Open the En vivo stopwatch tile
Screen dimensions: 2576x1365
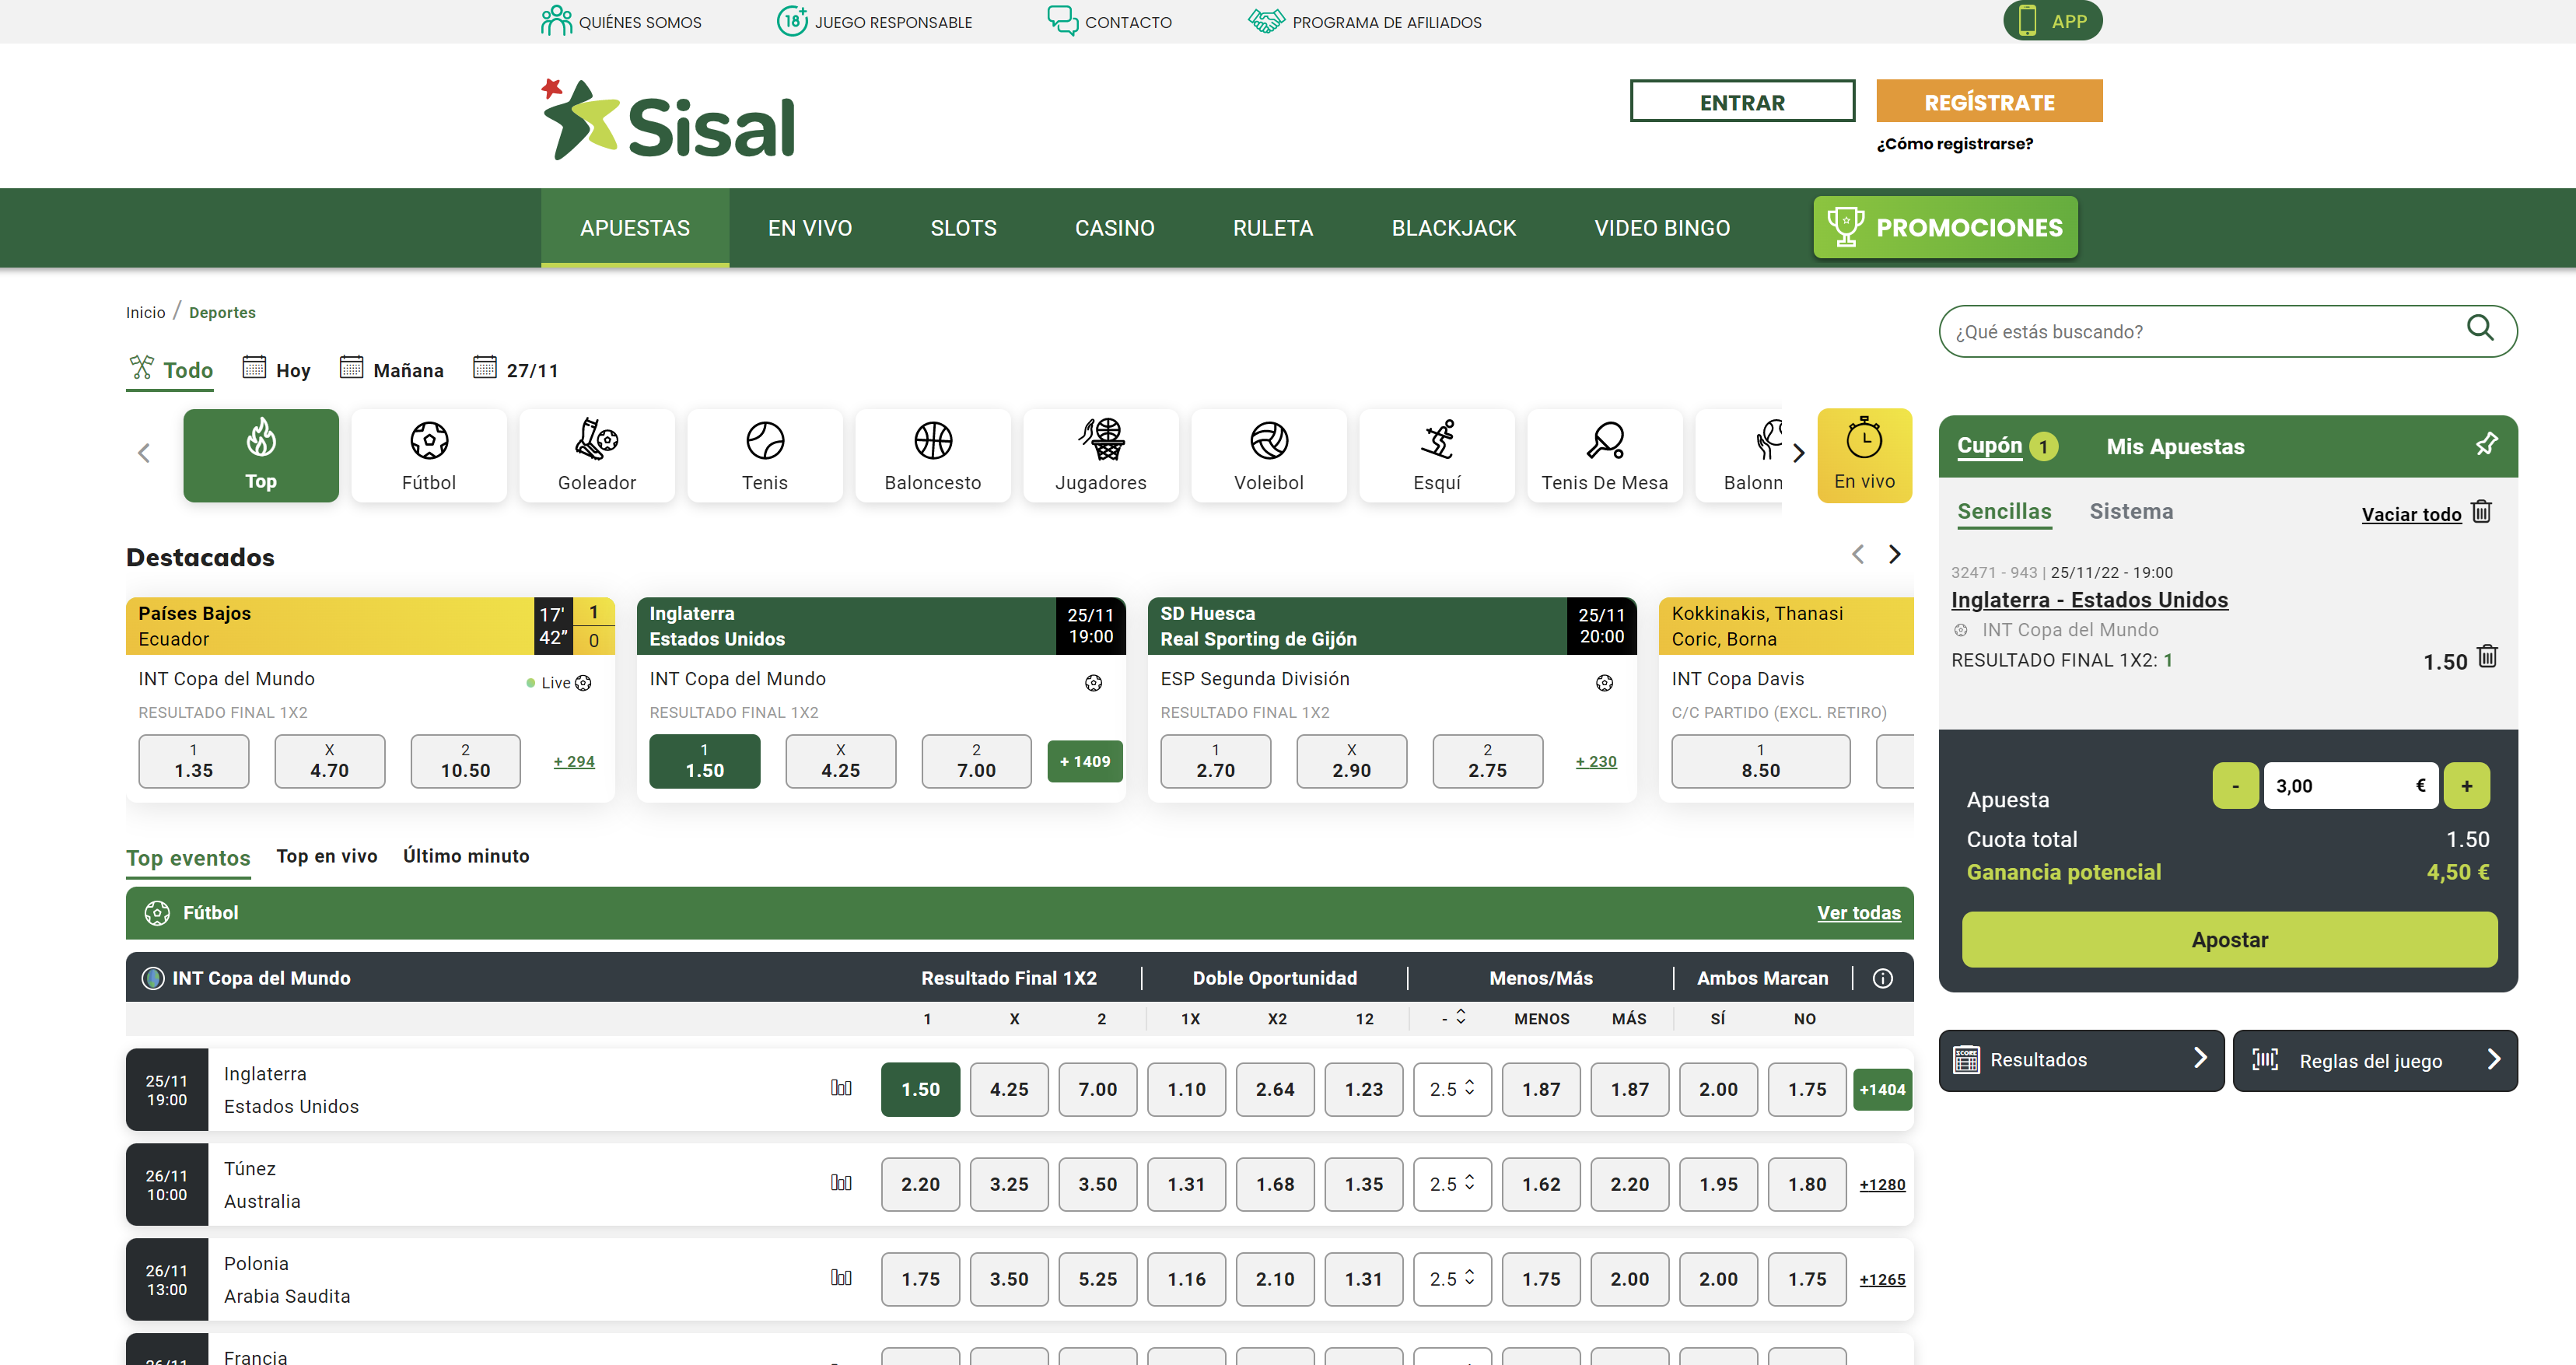pyautogui.click(x=1864, y=455)
